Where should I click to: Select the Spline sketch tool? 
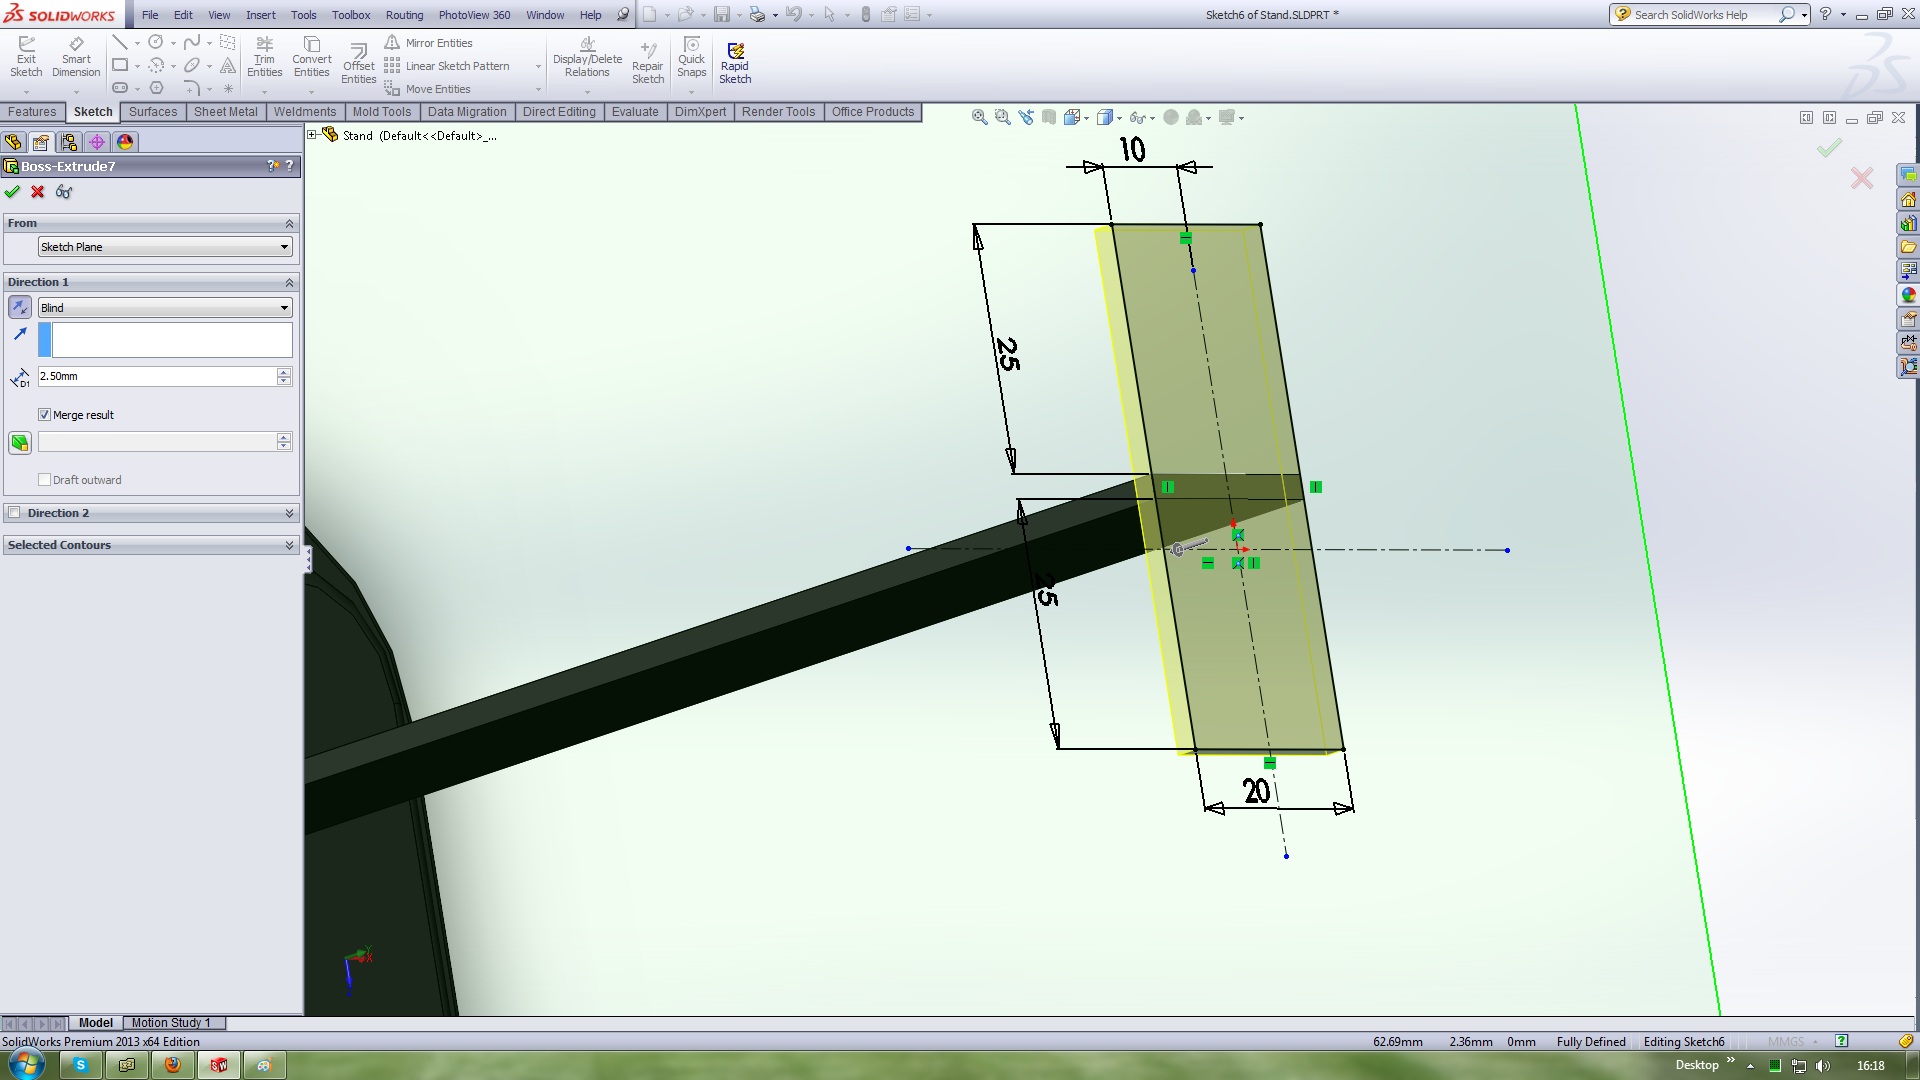(192, 42)
